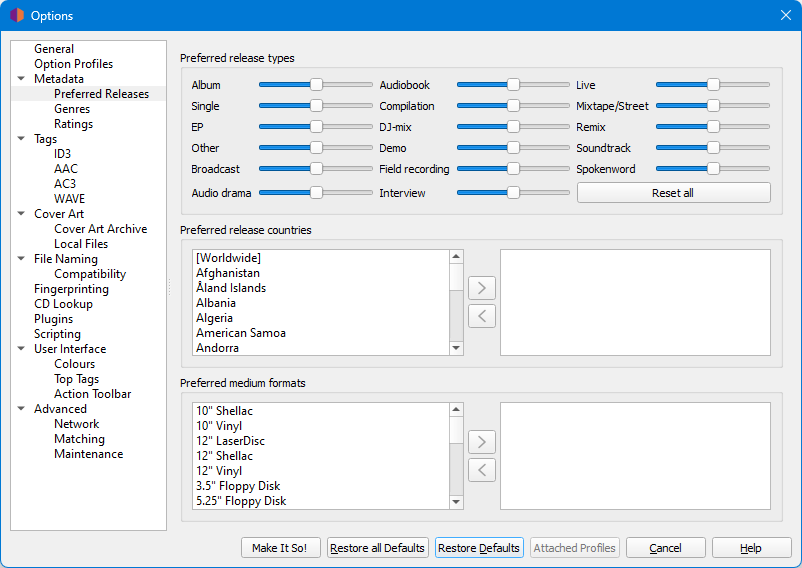The height and width of the screenshot is (568, 802).
Task: Click Restore all Defaults button
Action: coord(378,548)
